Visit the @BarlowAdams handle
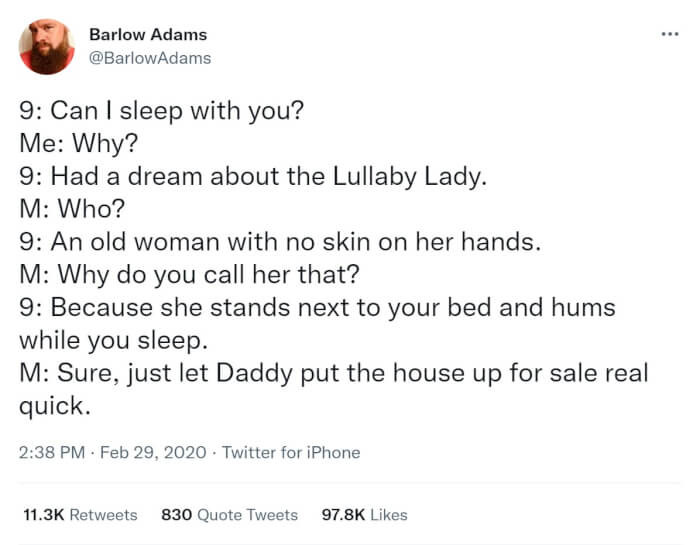The image size is (700, 545). coord(150,58)
